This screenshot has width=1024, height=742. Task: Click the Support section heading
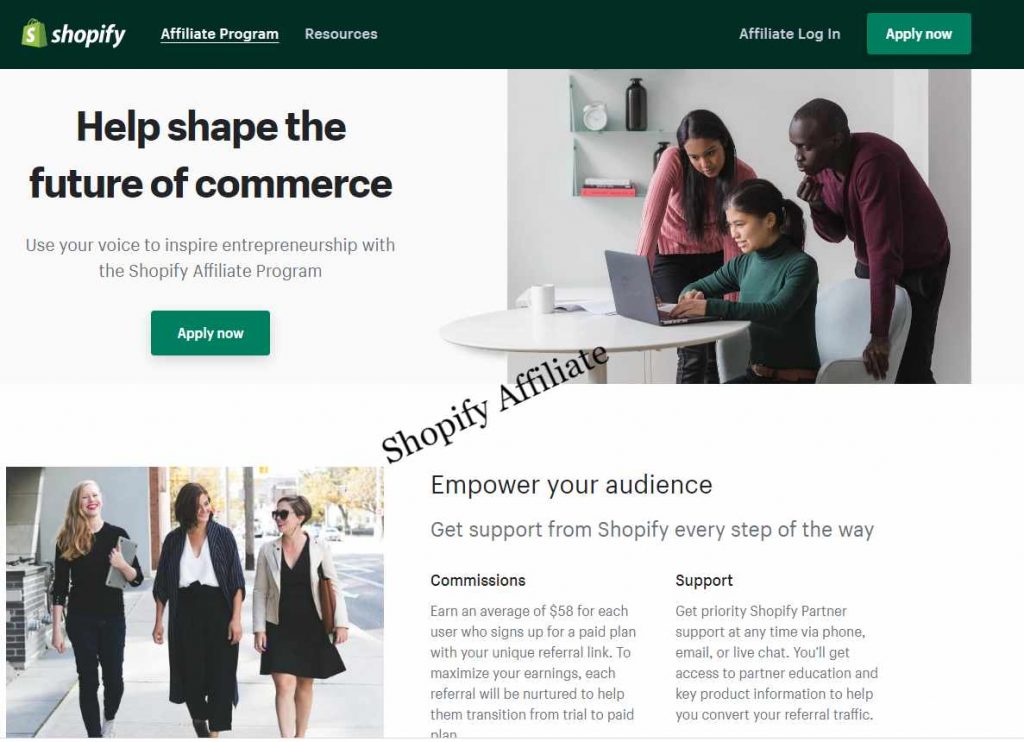click(704, 581)
